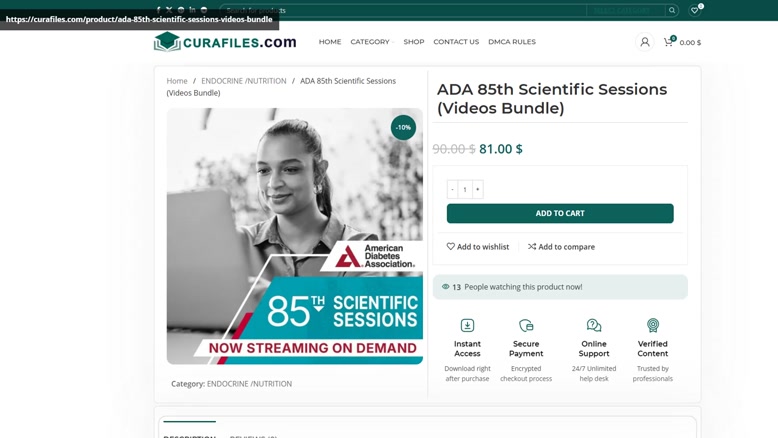Add product to compare
This screenshot has height=438, width=778.
click(x=561, y=247)
